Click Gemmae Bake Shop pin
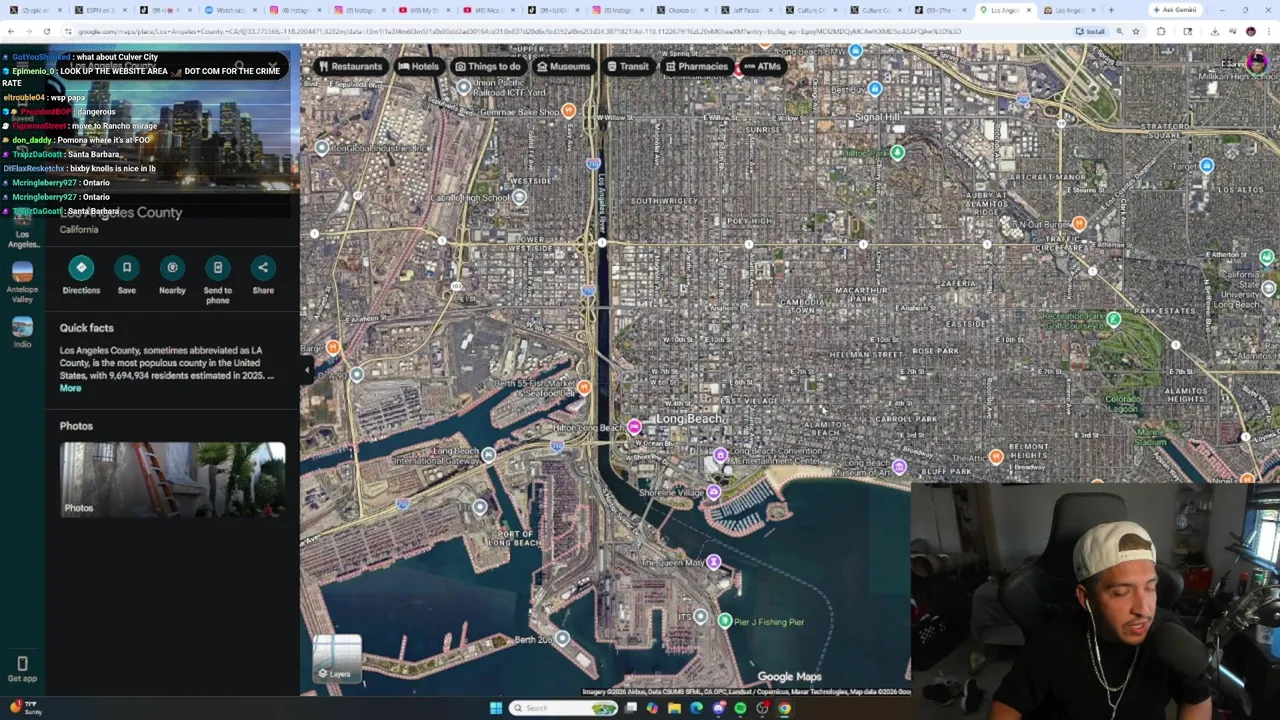The width and height of the screenshot is (1280, 720). (568, 111)
